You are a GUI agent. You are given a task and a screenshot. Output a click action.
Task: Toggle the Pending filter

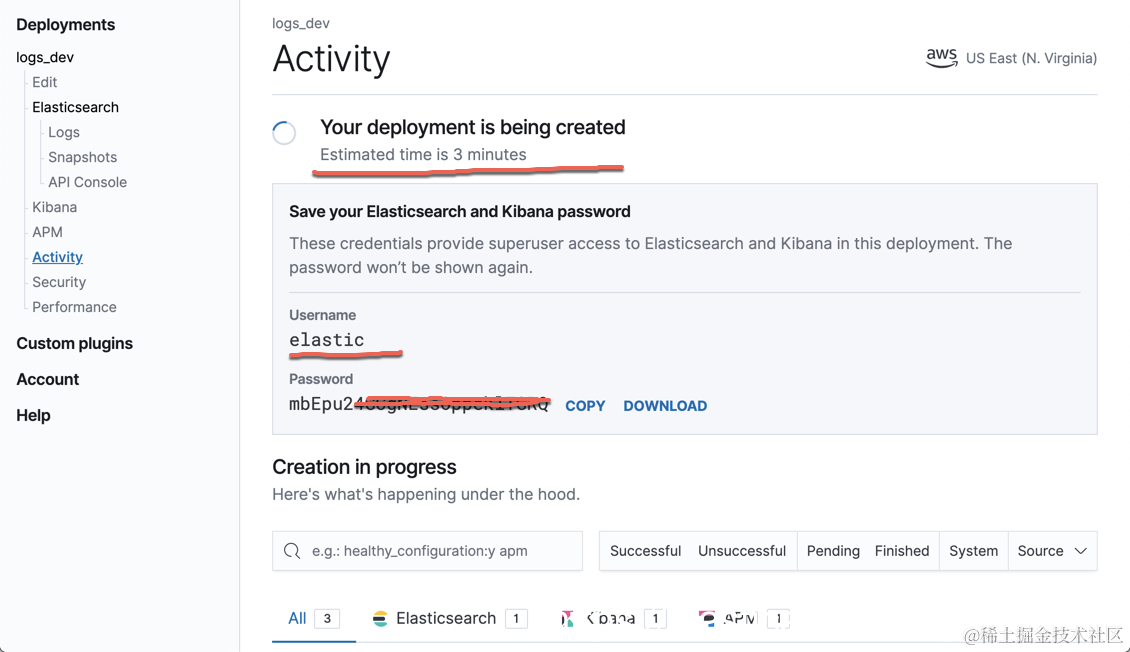pyautogui.click(x=833, y=551)
